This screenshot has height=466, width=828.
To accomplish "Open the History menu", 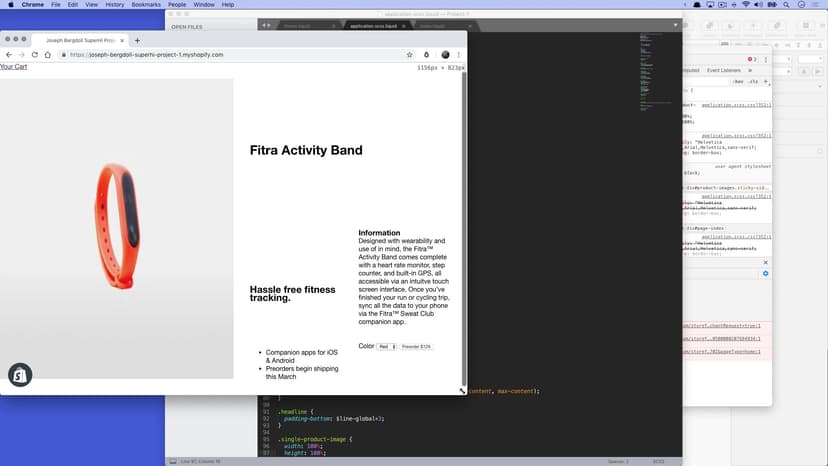I will point(115,5).
